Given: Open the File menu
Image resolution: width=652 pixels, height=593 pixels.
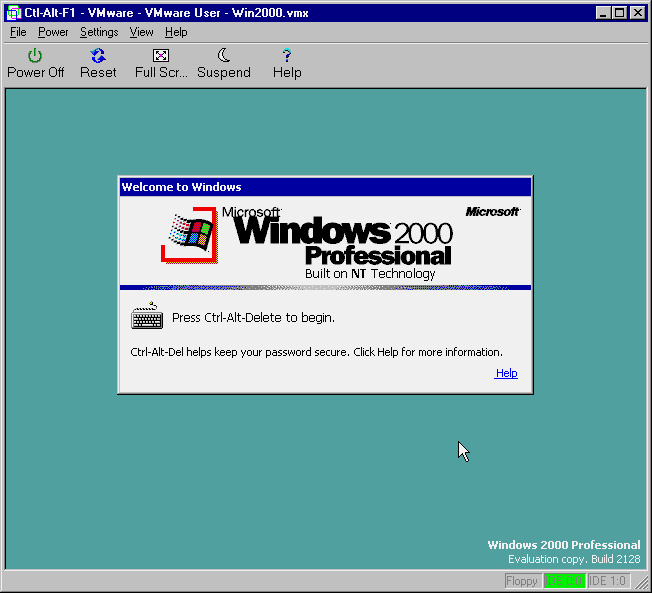Looking at the screenshot, I should coord(18,32).
